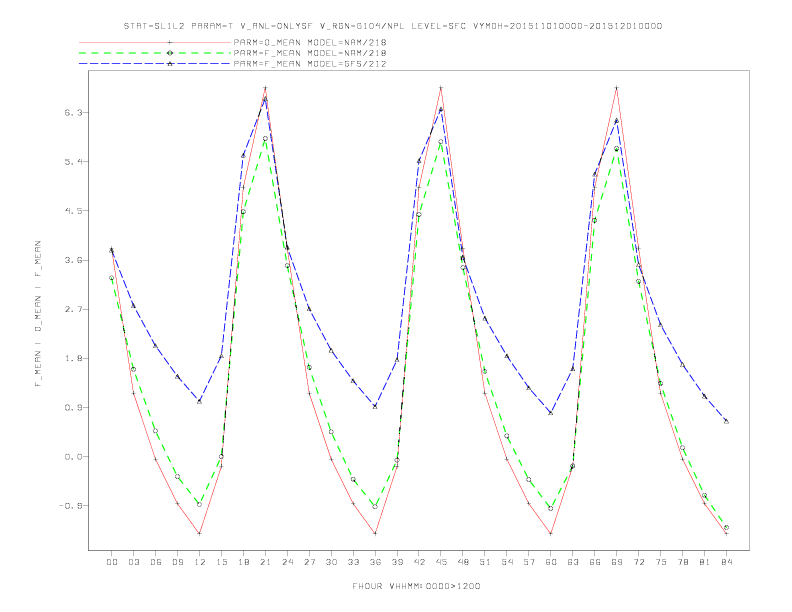Click x-axis tick label 69

click(617, 562)
